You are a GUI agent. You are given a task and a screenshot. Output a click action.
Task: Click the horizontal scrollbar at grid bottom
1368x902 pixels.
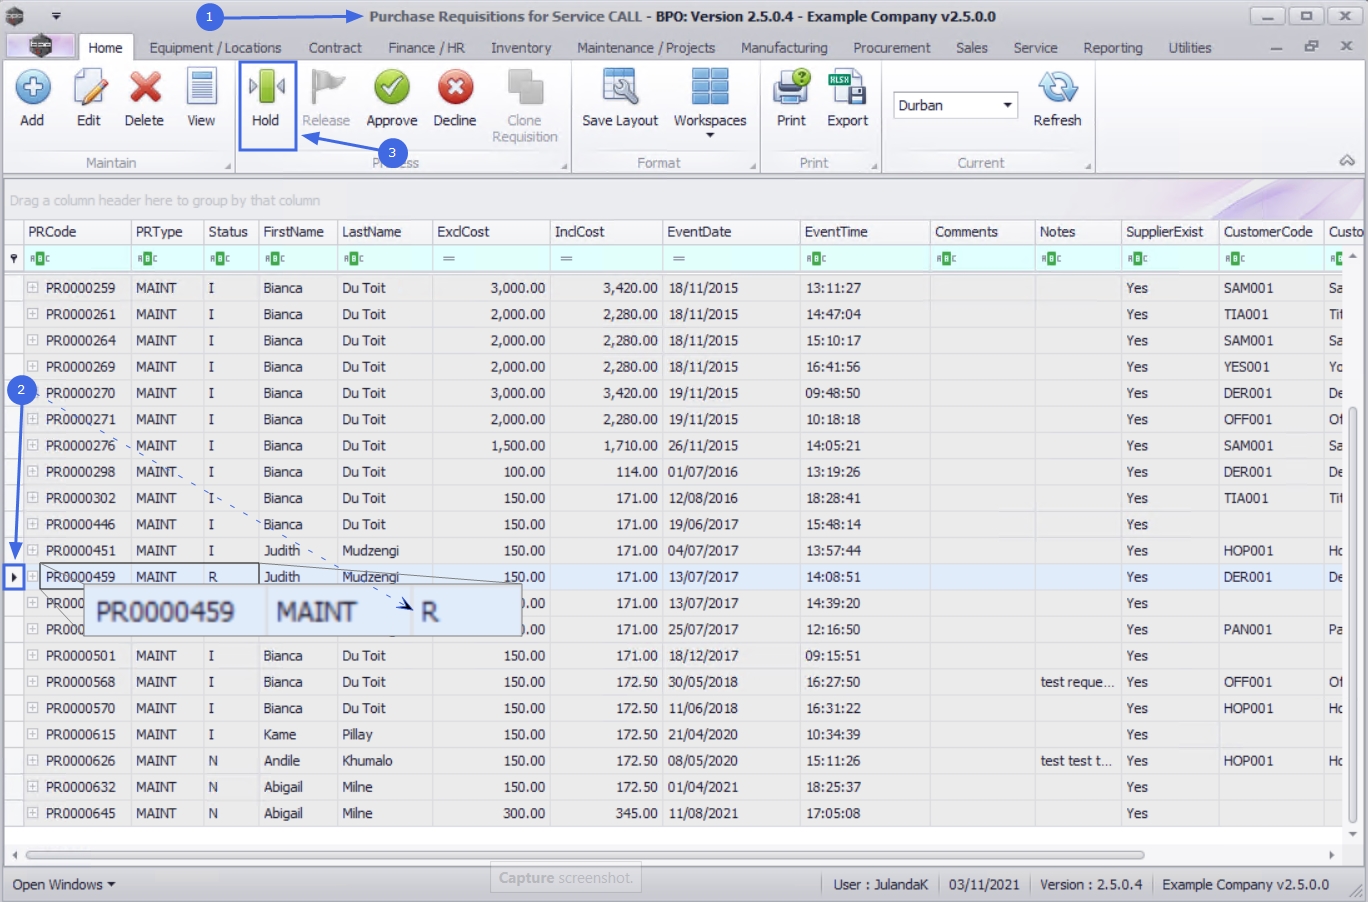pos(585,855)
